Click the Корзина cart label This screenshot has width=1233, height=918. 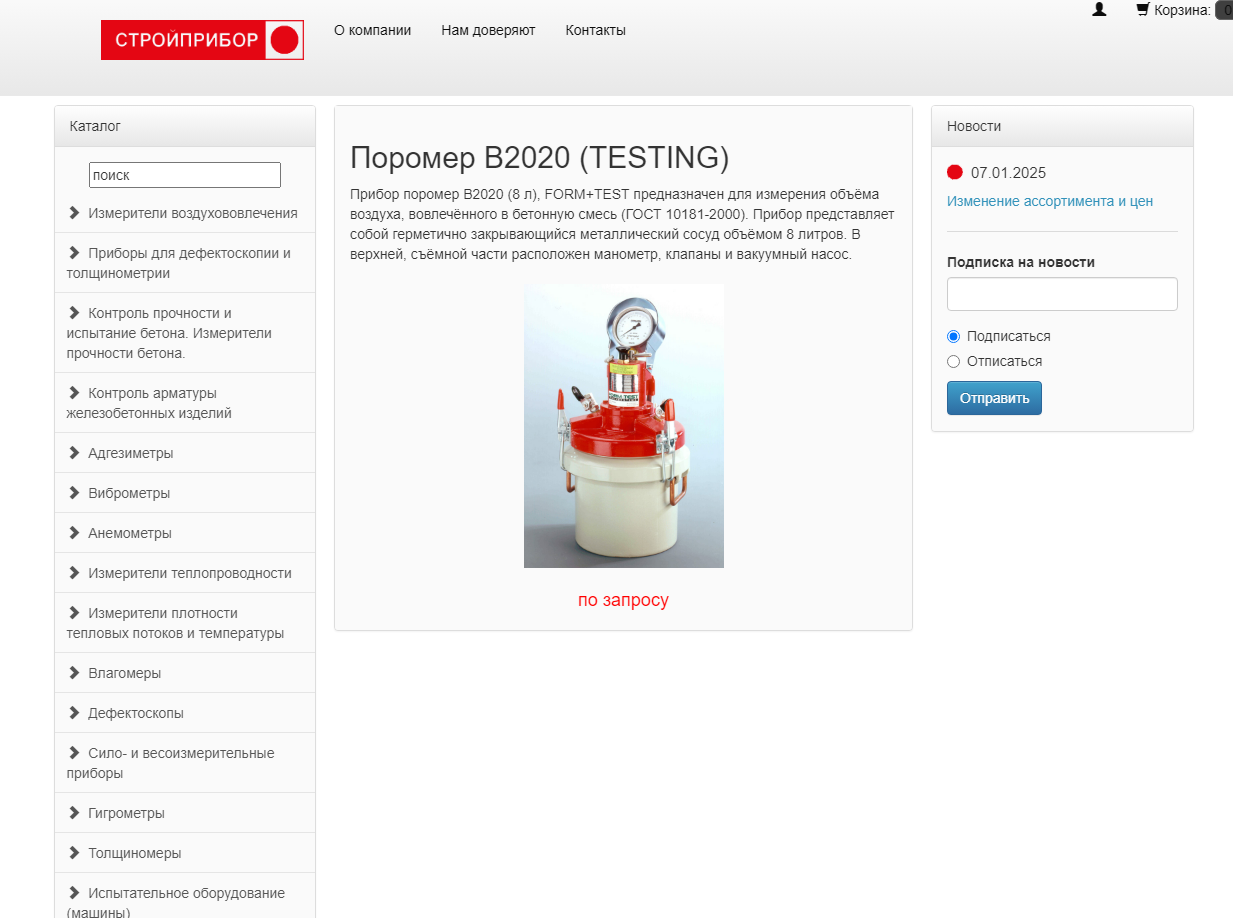click(1182, 10)
